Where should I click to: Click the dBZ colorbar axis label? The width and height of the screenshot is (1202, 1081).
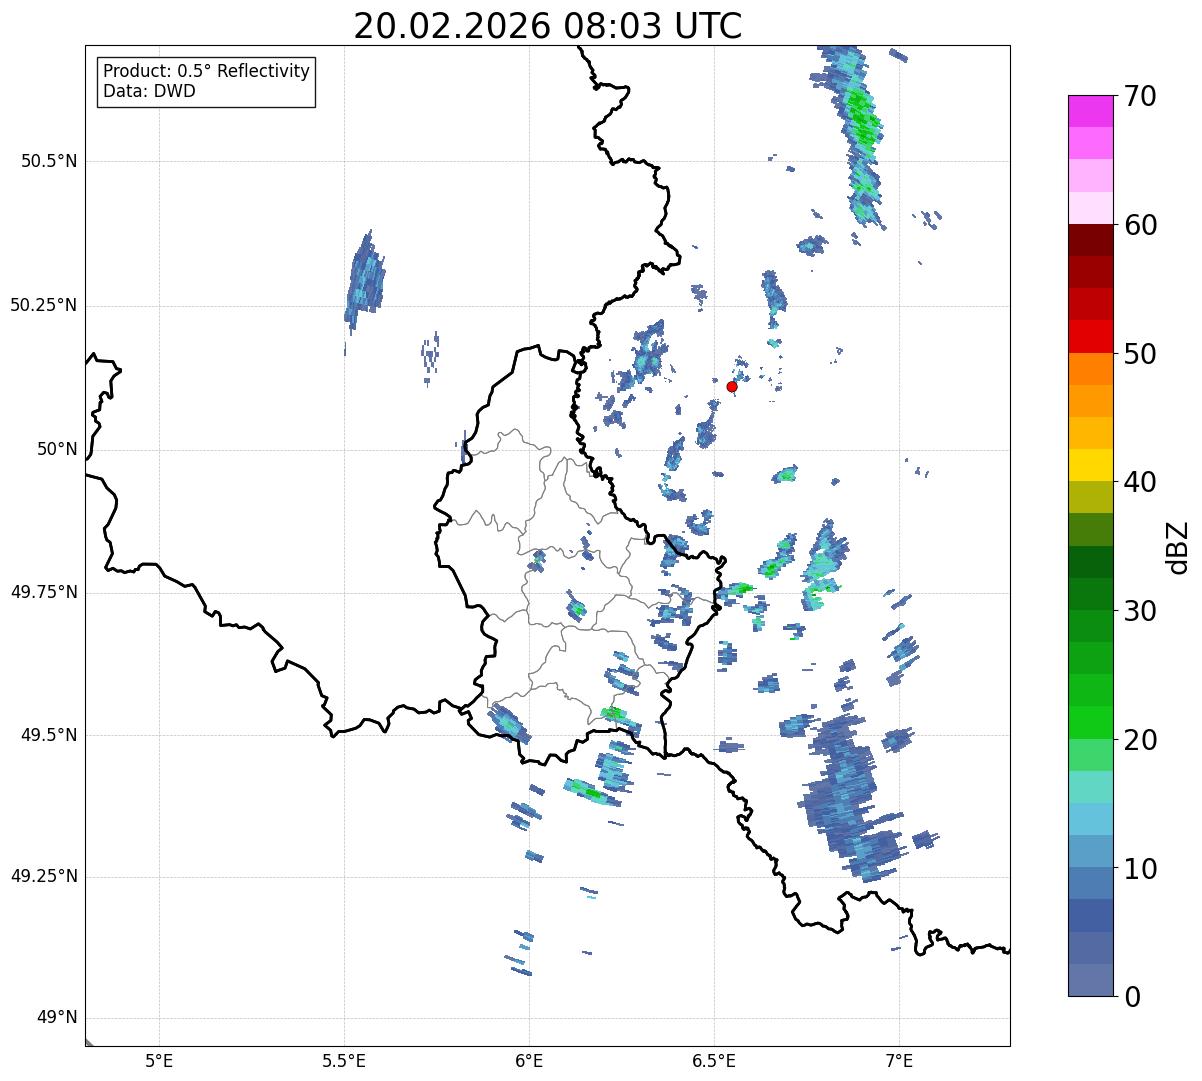1178,546
